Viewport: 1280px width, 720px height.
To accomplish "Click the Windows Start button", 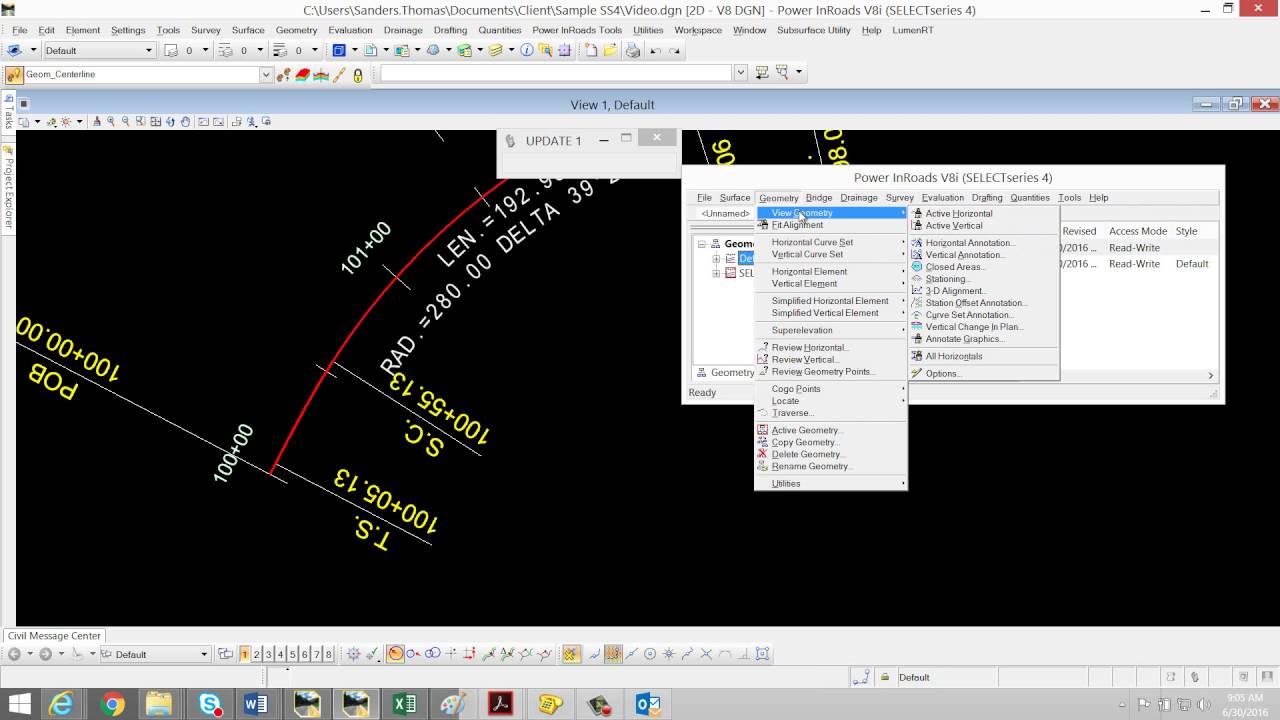I will click(19, 704).
